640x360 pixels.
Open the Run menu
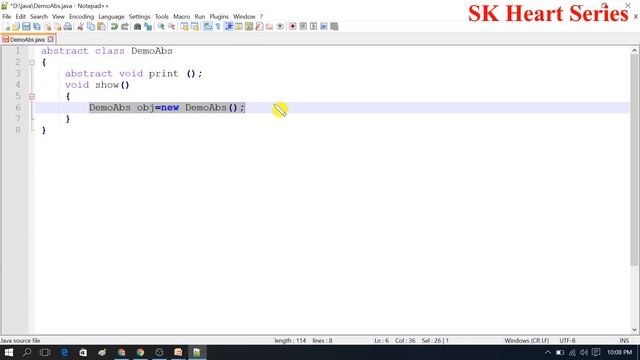click(x=200, y=17)
